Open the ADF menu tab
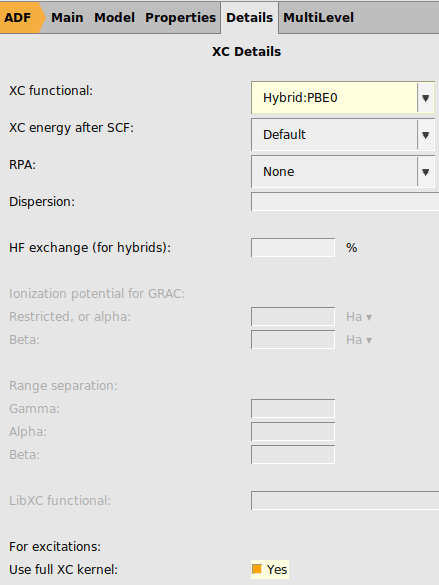The height and width of the screenshot is (585, 439). [19, 18]
